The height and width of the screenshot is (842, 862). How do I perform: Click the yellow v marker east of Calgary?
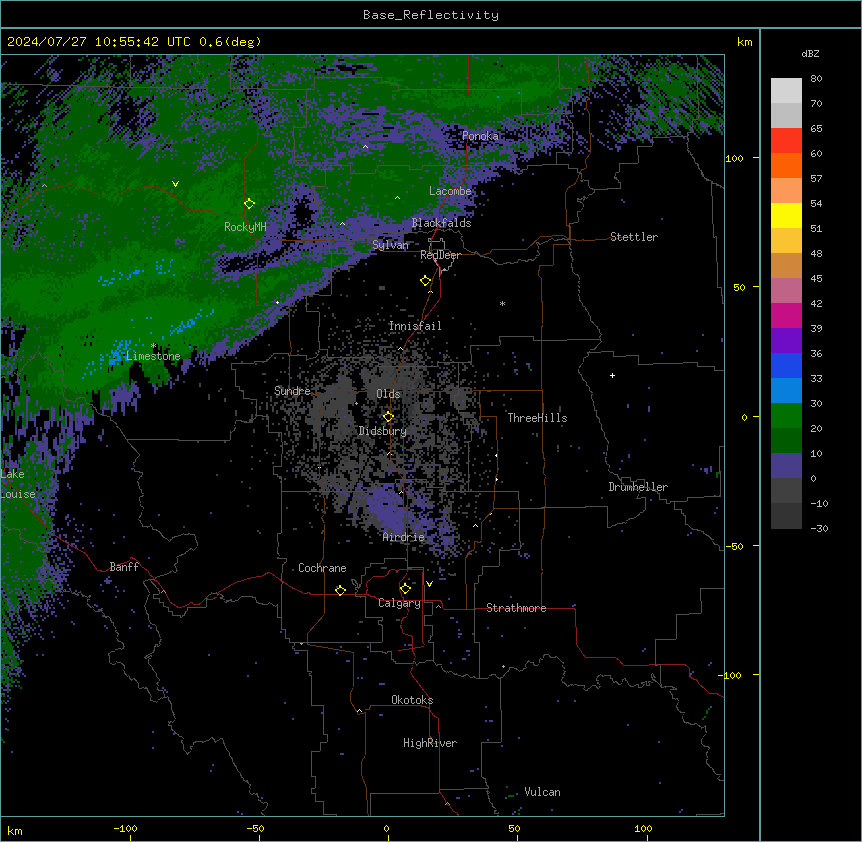(x=429, y=584)
